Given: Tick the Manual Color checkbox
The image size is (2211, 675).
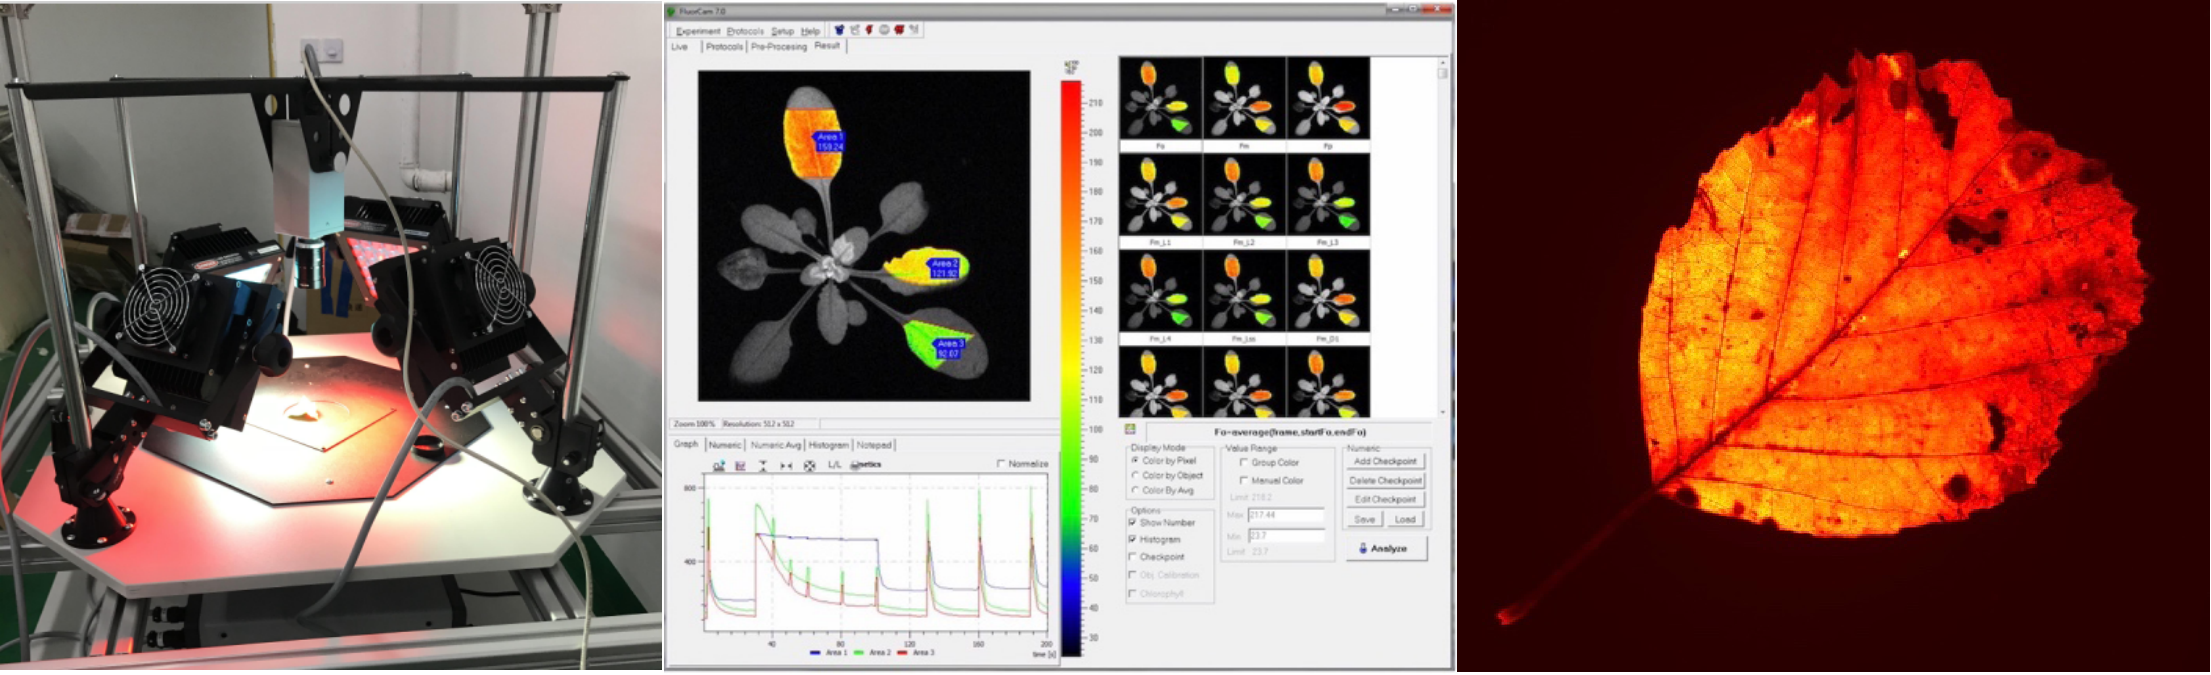Looking at the screenshot, I should click(x=1244, y=481).
